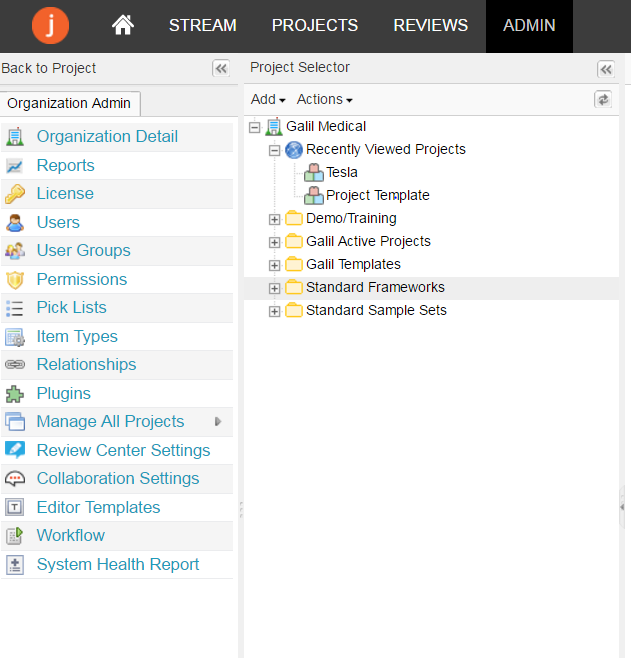
Task: Open the ADMIN menu
Action: pyautogui.click(x=529, y=25)
